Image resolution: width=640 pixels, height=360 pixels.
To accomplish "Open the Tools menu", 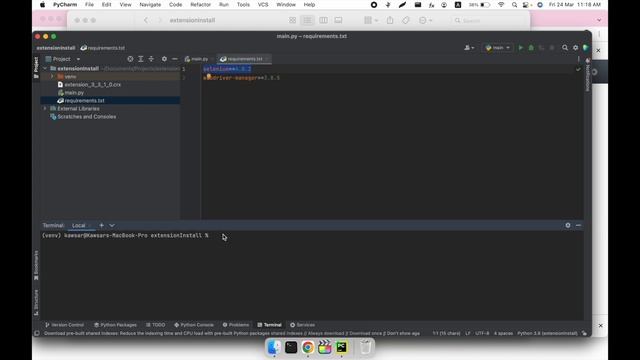I will [x=243, y=4].
